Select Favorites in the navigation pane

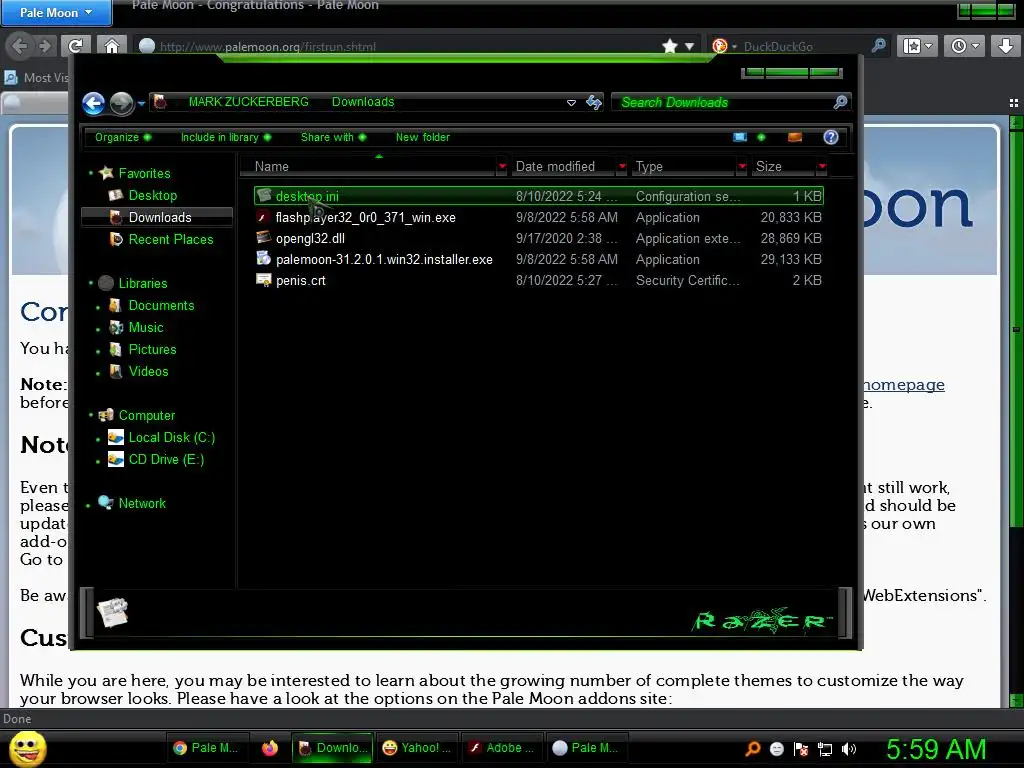click(x=144, y=173)
